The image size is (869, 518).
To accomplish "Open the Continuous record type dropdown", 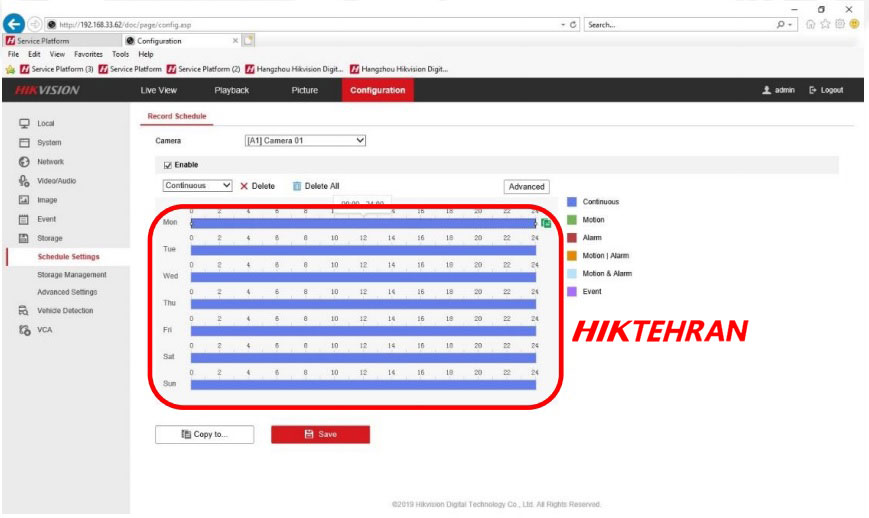I will click(197, 186).
